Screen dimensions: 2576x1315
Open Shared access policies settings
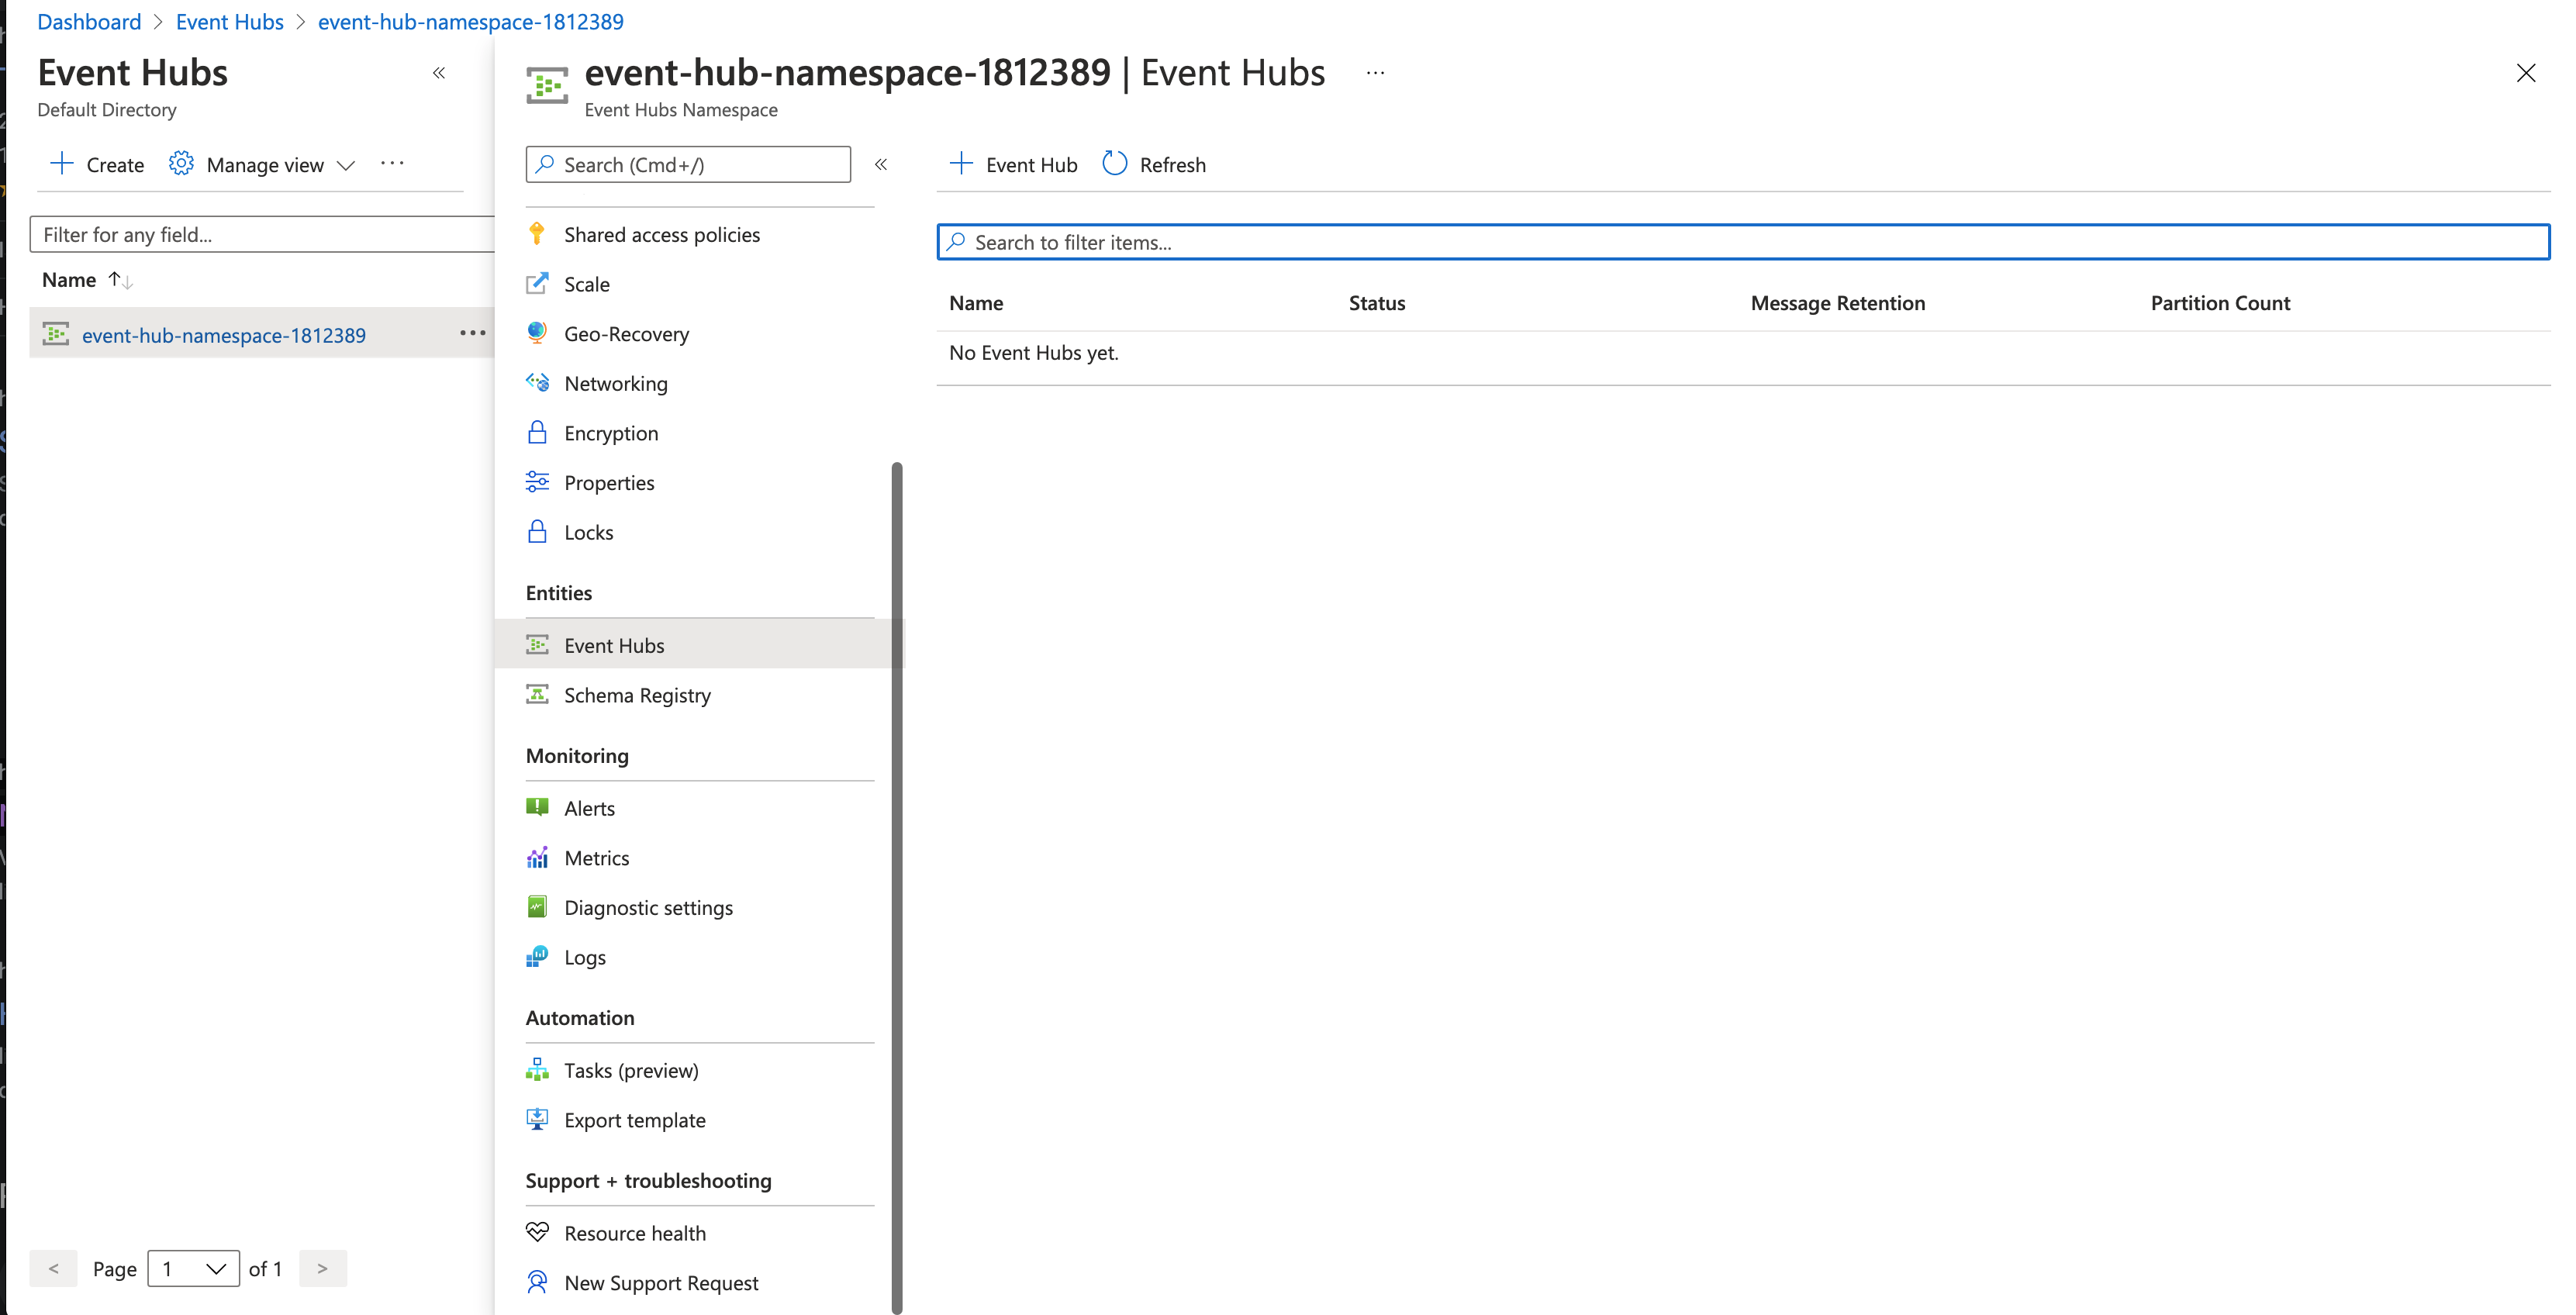pos(661,234)
